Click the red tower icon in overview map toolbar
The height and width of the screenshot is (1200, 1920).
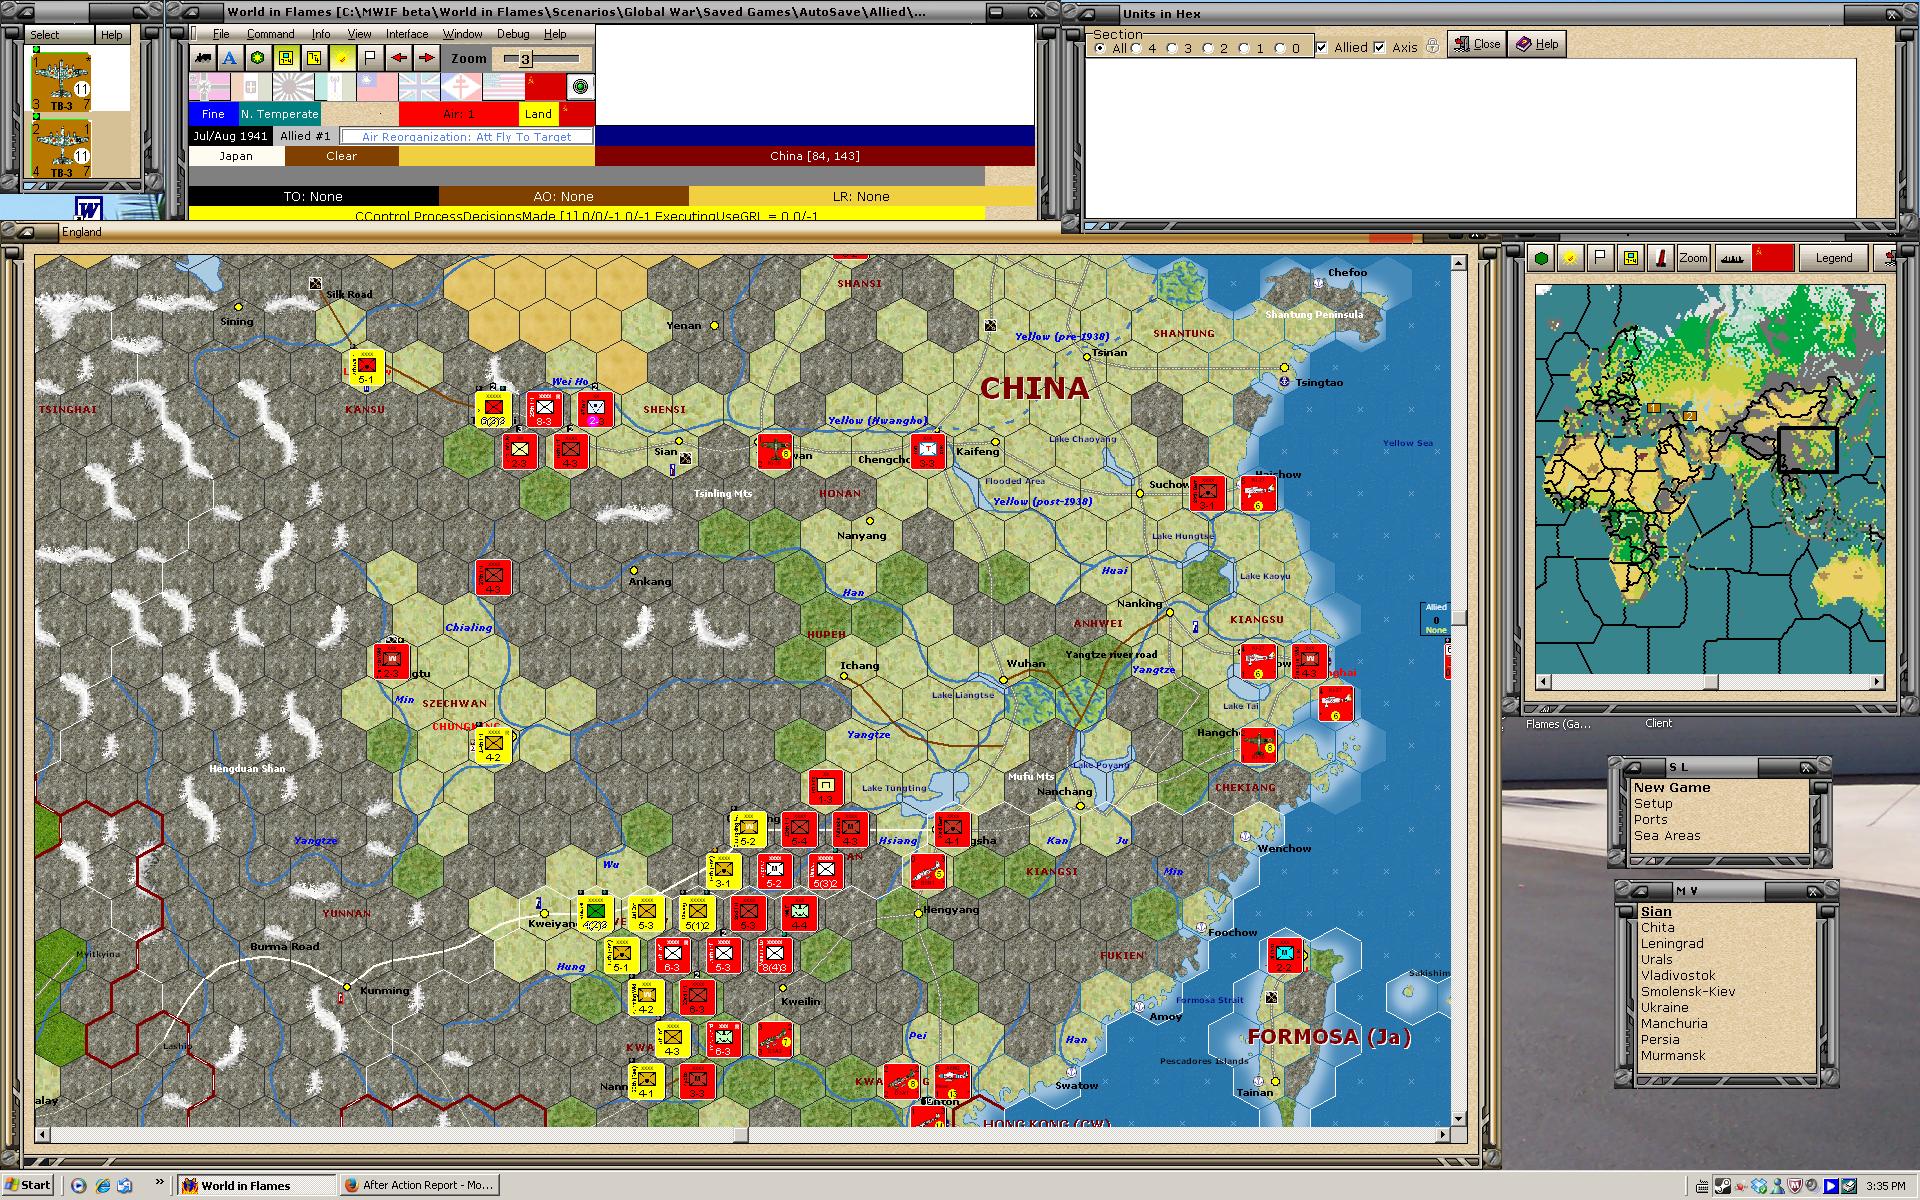(x=1661, y=258)
